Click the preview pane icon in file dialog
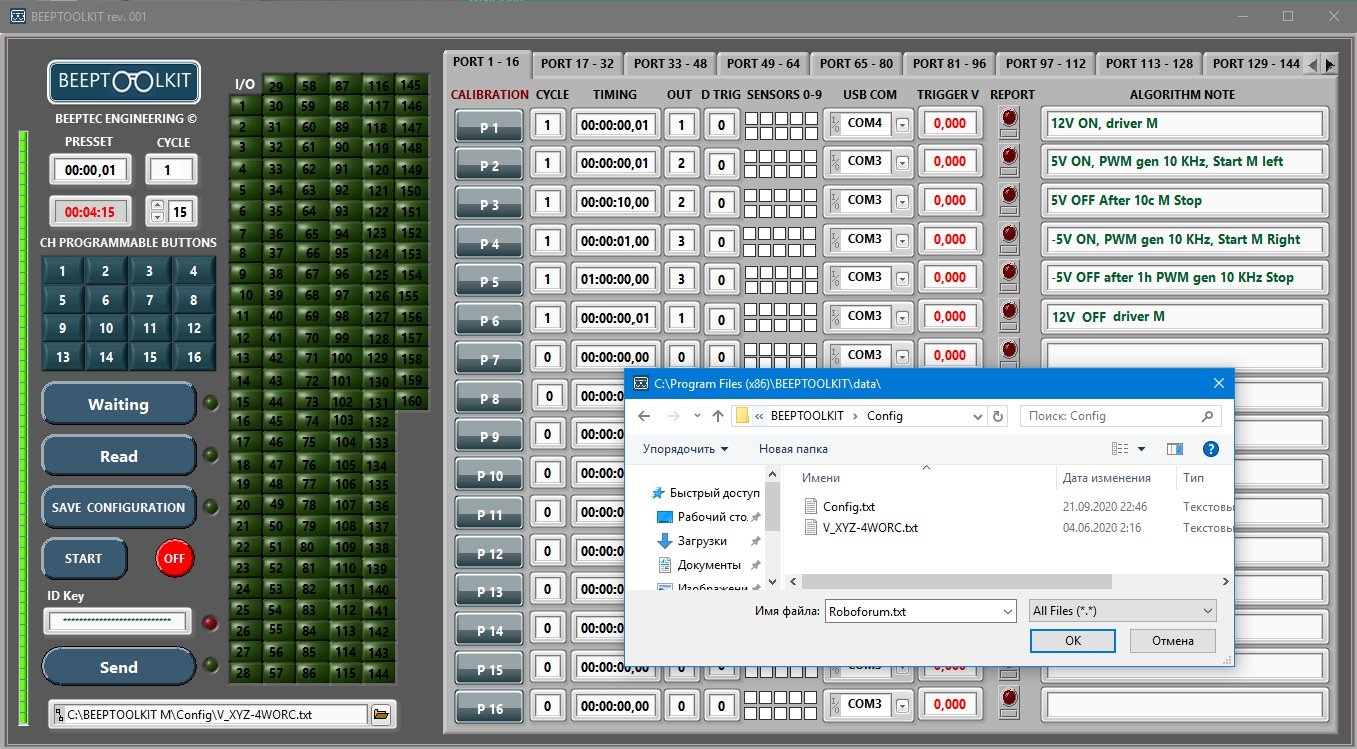This screenshot has width=1357, height=749. 1174,449
